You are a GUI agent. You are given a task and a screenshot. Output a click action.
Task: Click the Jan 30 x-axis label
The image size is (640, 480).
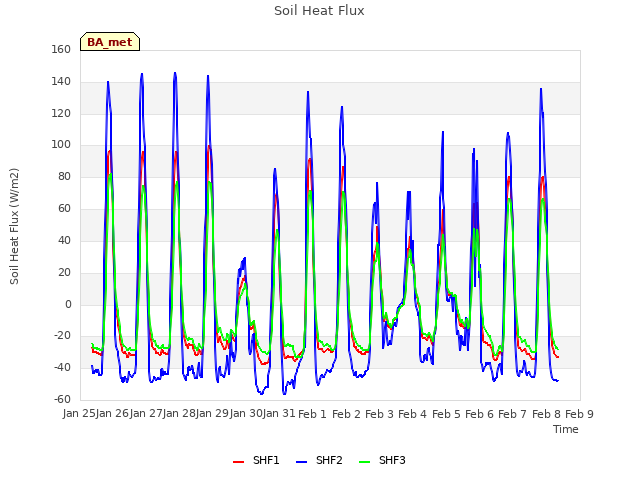pyautogui.click(x=246, y=413)
